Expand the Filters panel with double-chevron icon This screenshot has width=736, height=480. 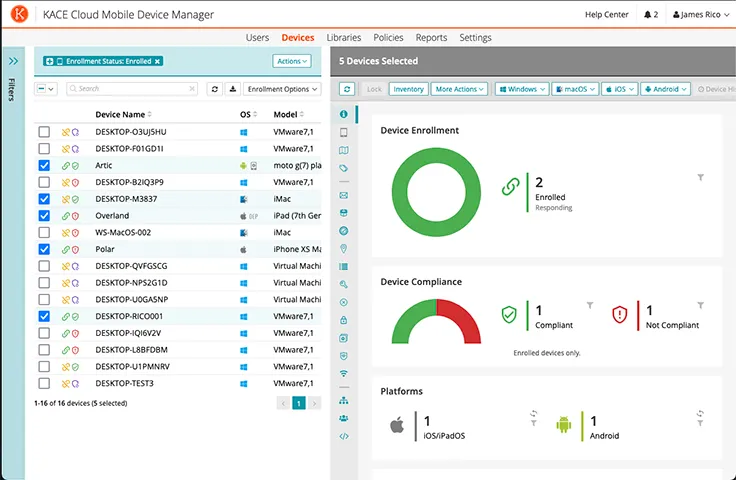pos(13,61)
